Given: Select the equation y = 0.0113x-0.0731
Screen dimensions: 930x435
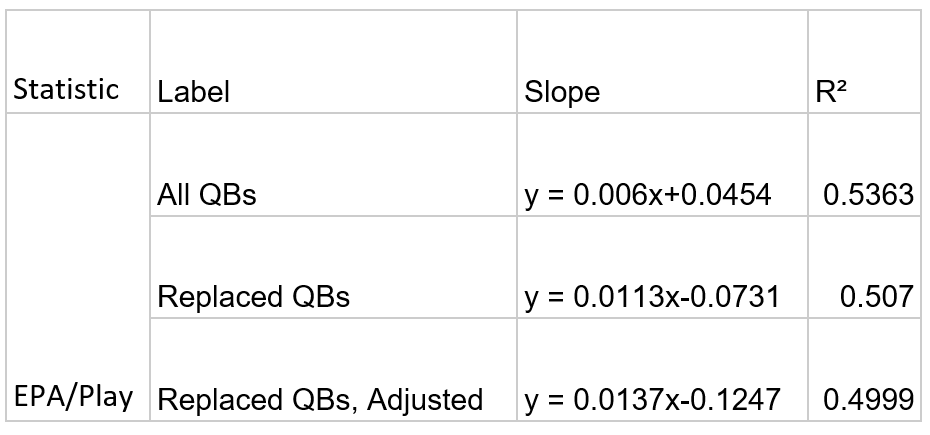Looking at the screenshot, I should (x=651, y=297).
